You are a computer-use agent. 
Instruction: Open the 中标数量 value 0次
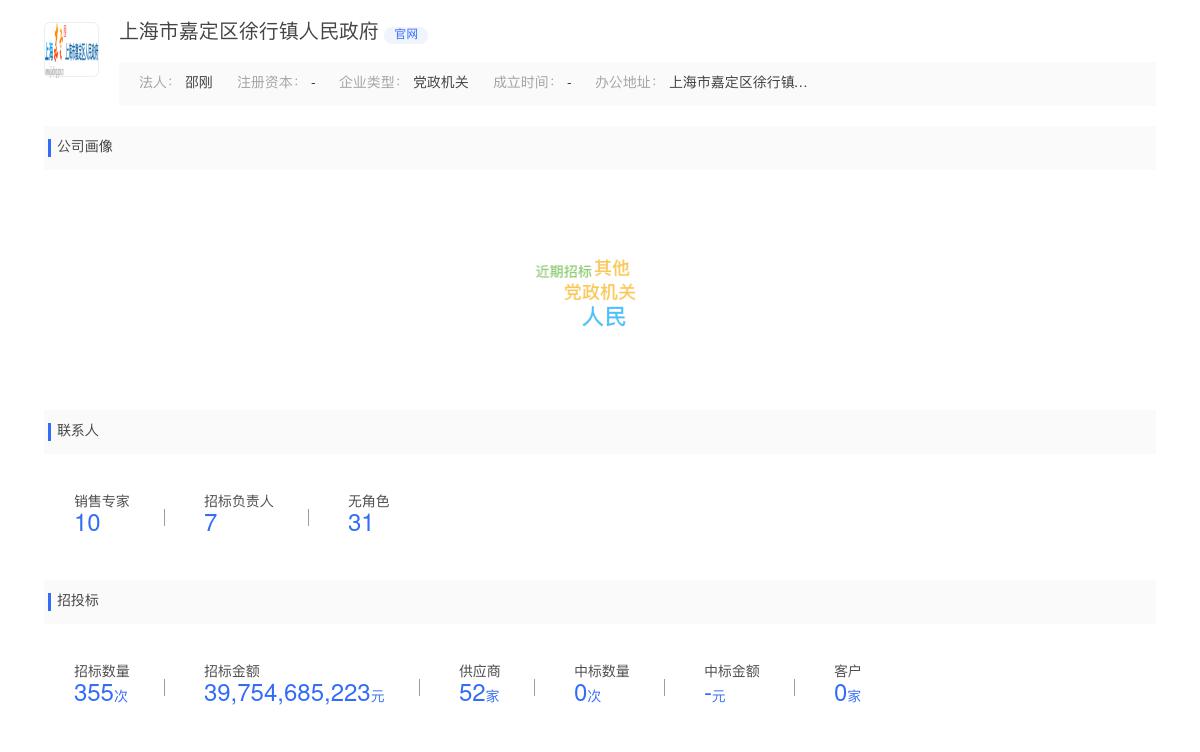pyautogui.click(x=587, y=693)
